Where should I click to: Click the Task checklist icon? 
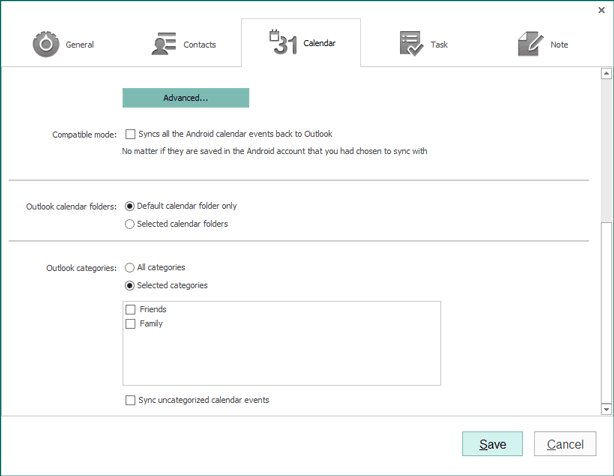tap(410, 44)
